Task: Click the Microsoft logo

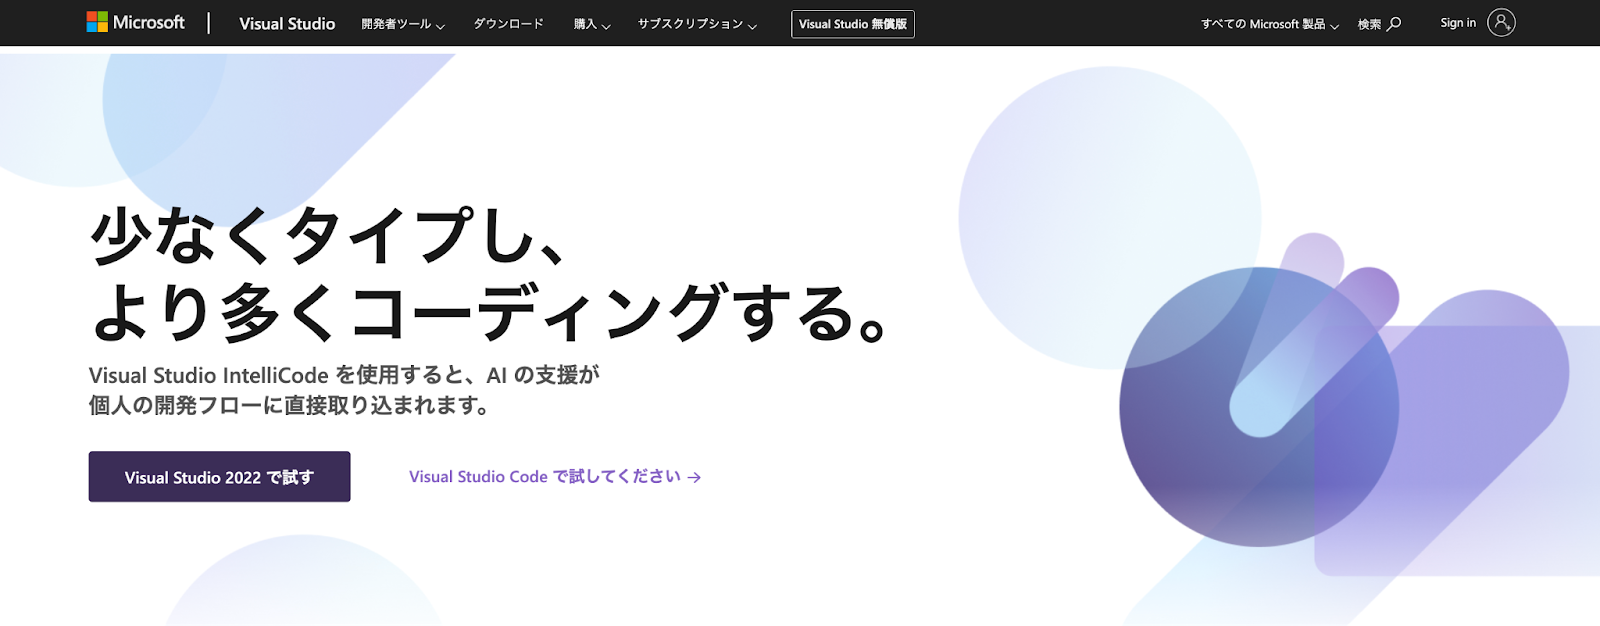Action: (x=136, y=22)
